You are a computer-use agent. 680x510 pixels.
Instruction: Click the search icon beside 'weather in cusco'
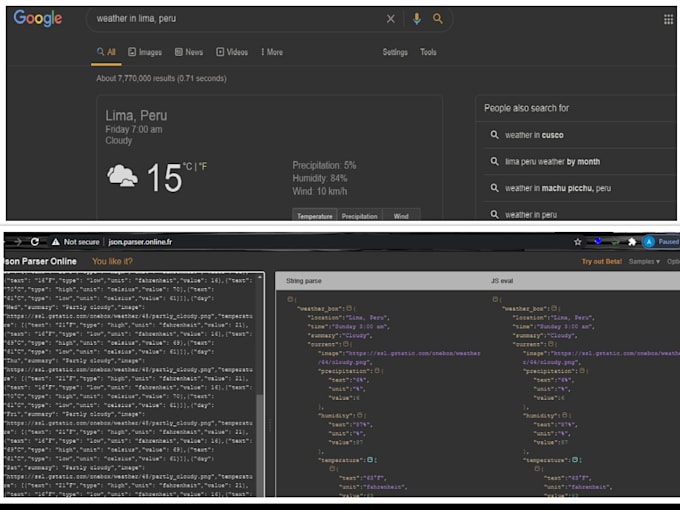pyautogui.click(x=494, y=135)
